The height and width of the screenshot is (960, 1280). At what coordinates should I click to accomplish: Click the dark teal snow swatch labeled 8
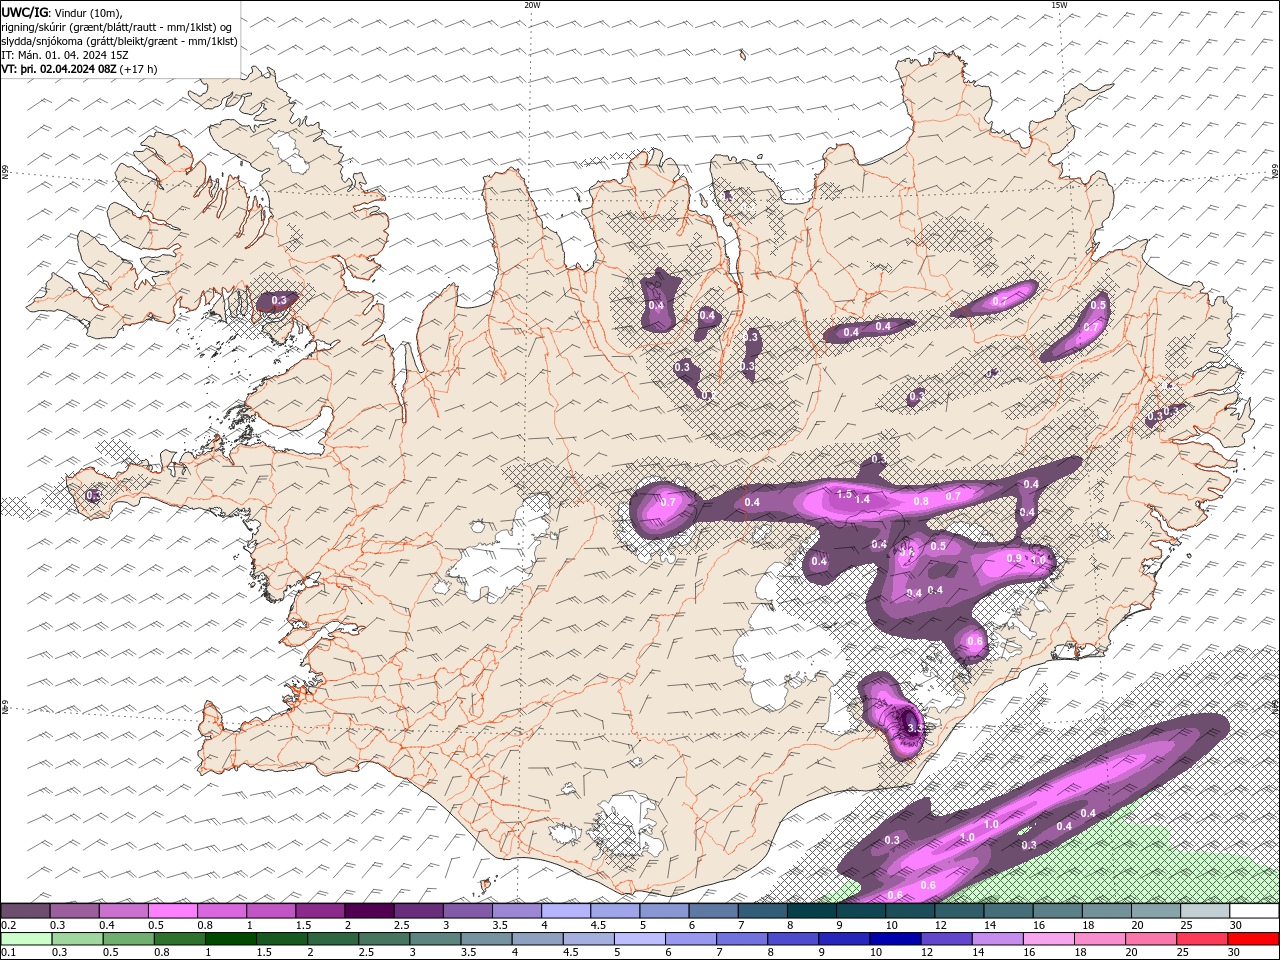coord(812,911)
